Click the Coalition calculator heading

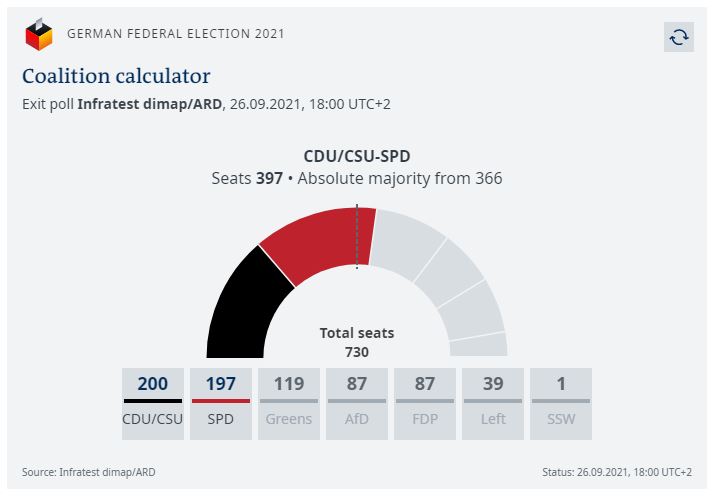(116, 76)
